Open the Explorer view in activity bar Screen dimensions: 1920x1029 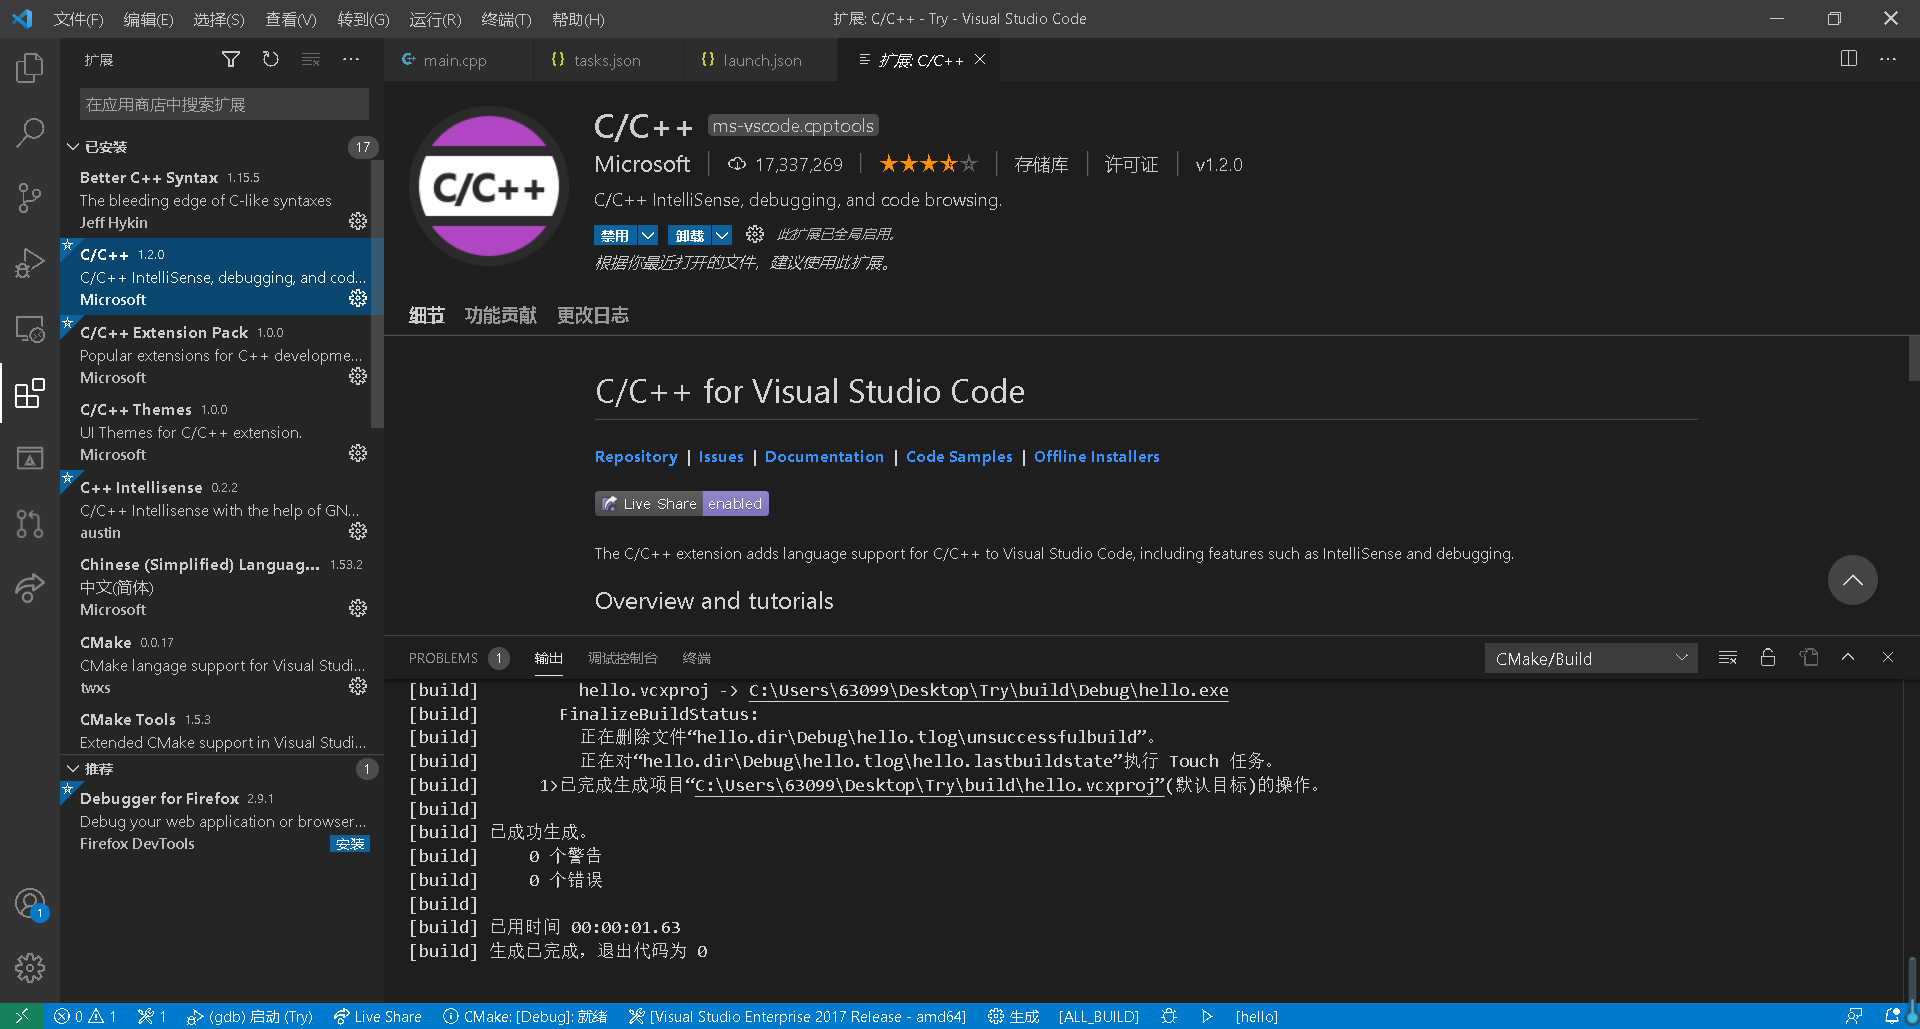(x=30, y=68)
